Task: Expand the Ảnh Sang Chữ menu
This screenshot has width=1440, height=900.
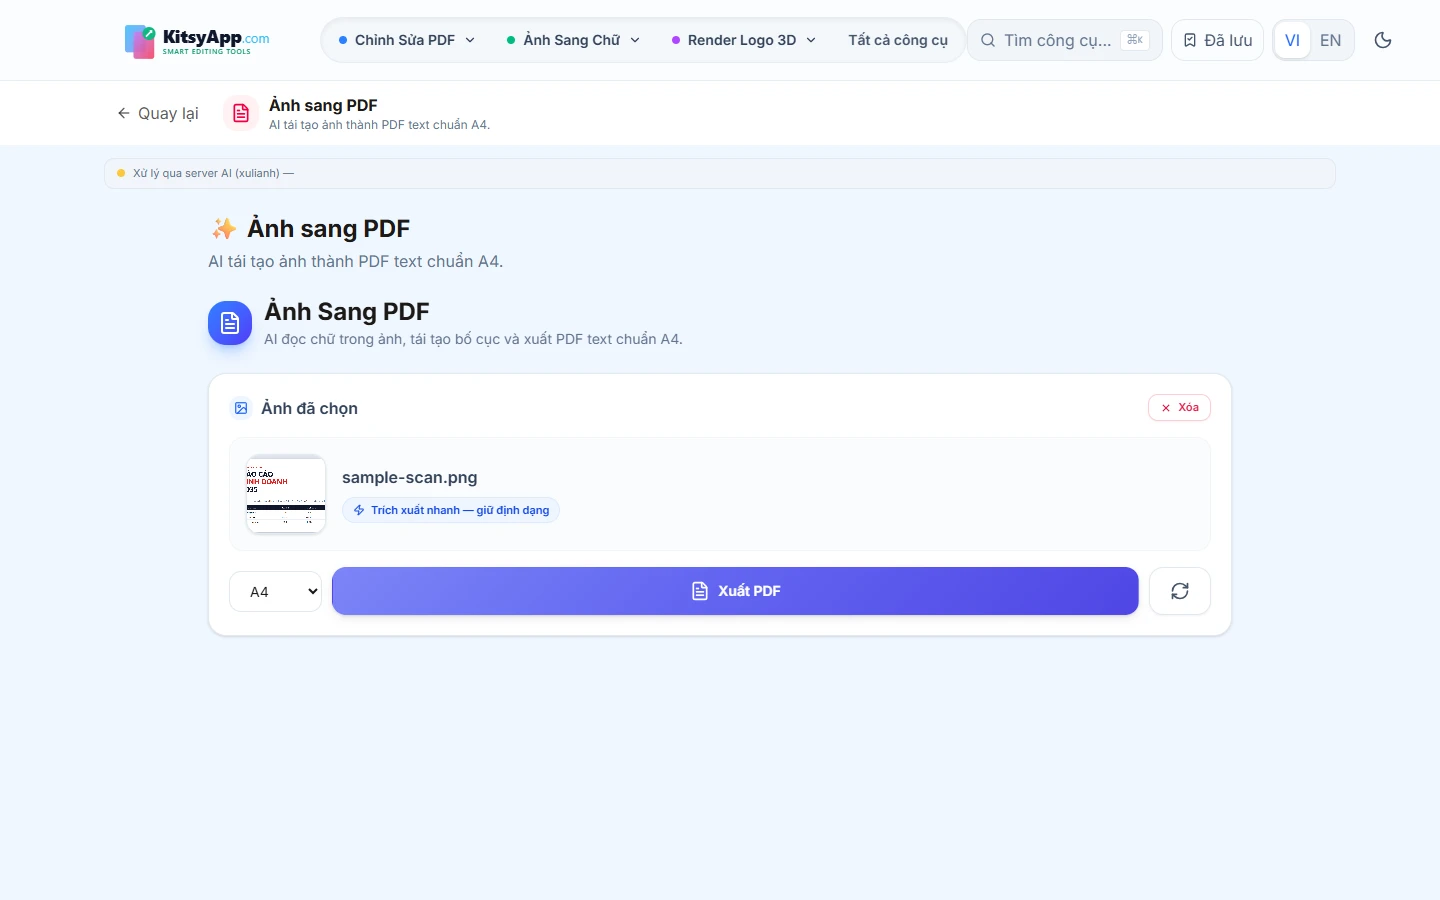Action: (x=573, y=40)
